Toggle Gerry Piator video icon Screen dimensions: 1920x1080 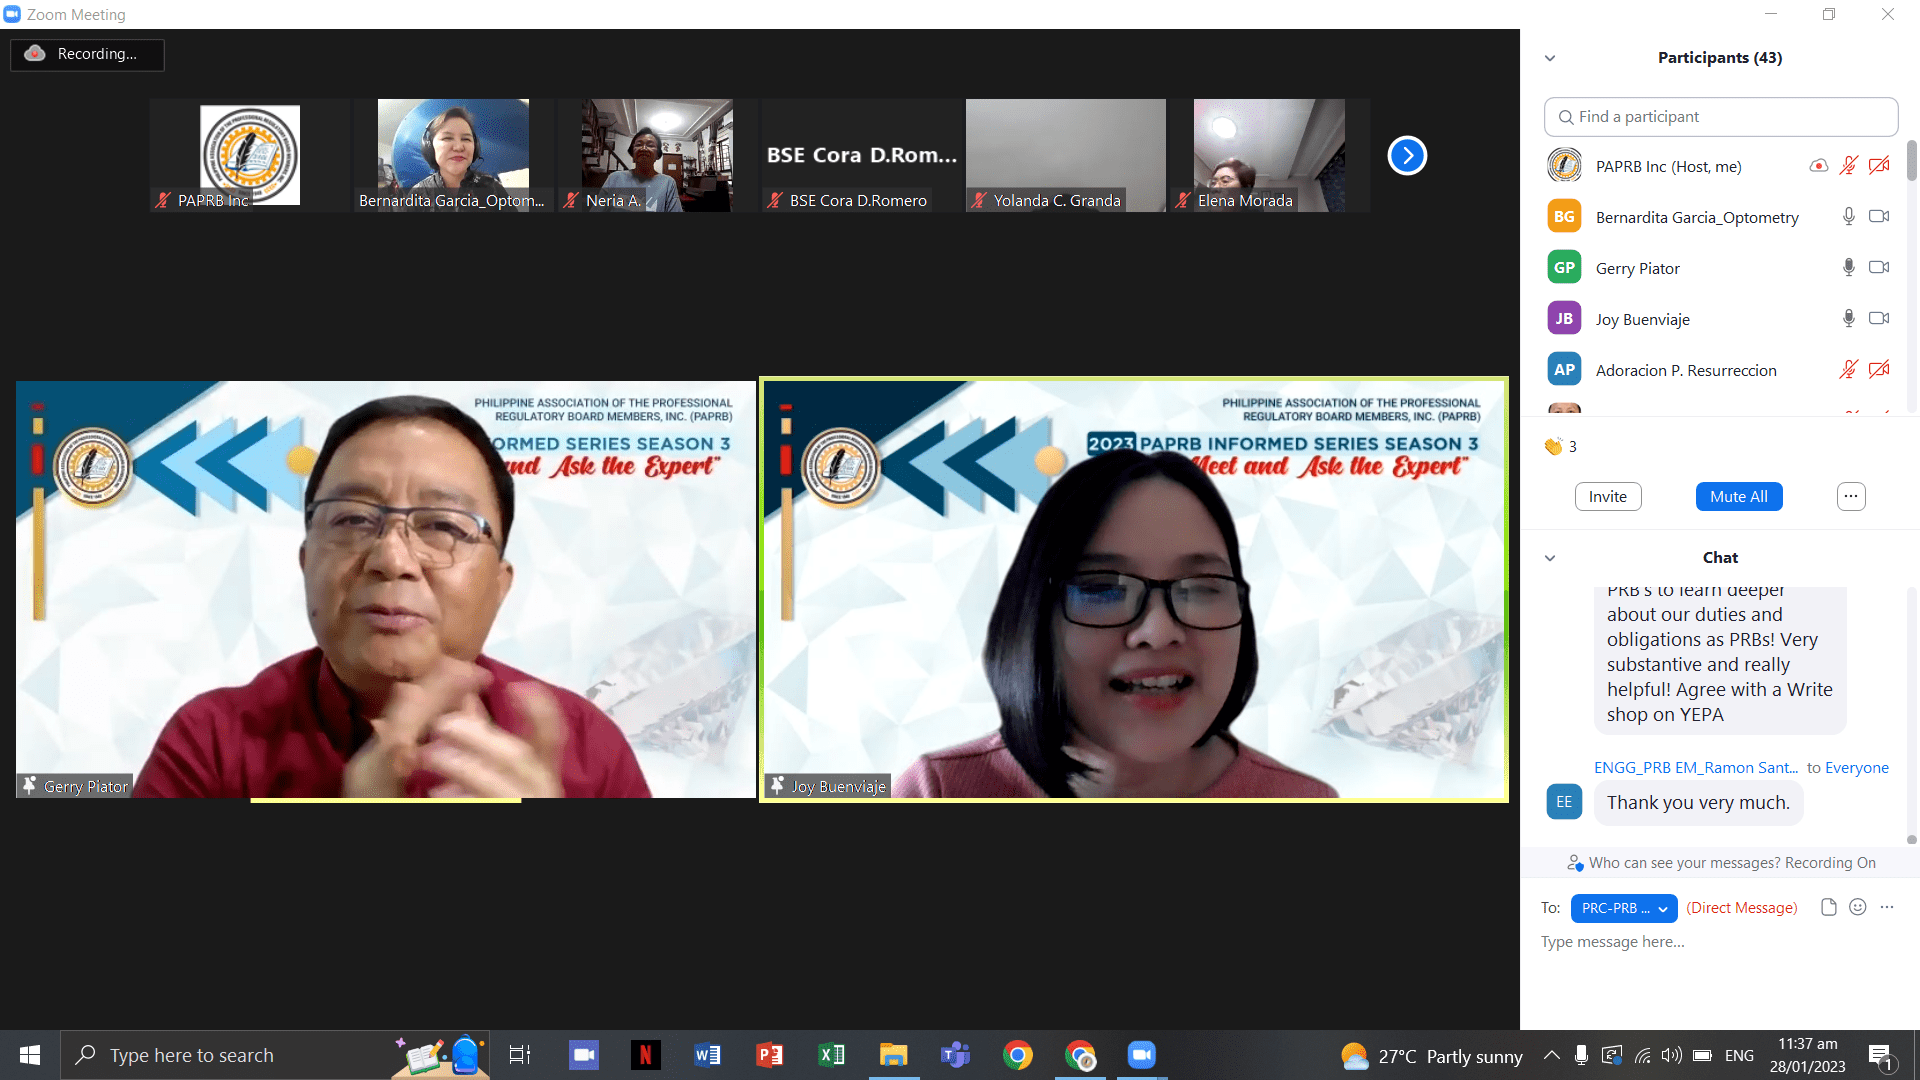(x=1879, y=267)
